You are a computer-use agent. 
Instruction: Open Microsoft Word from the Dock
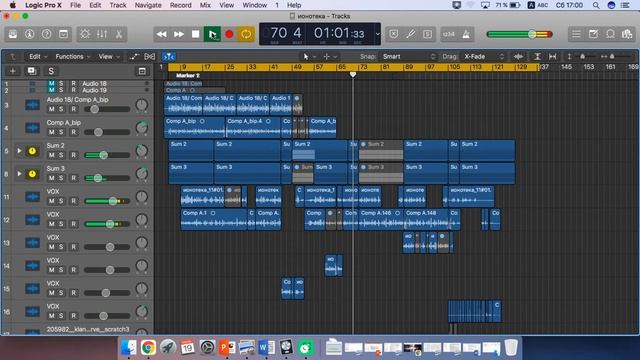click(267, 347)
